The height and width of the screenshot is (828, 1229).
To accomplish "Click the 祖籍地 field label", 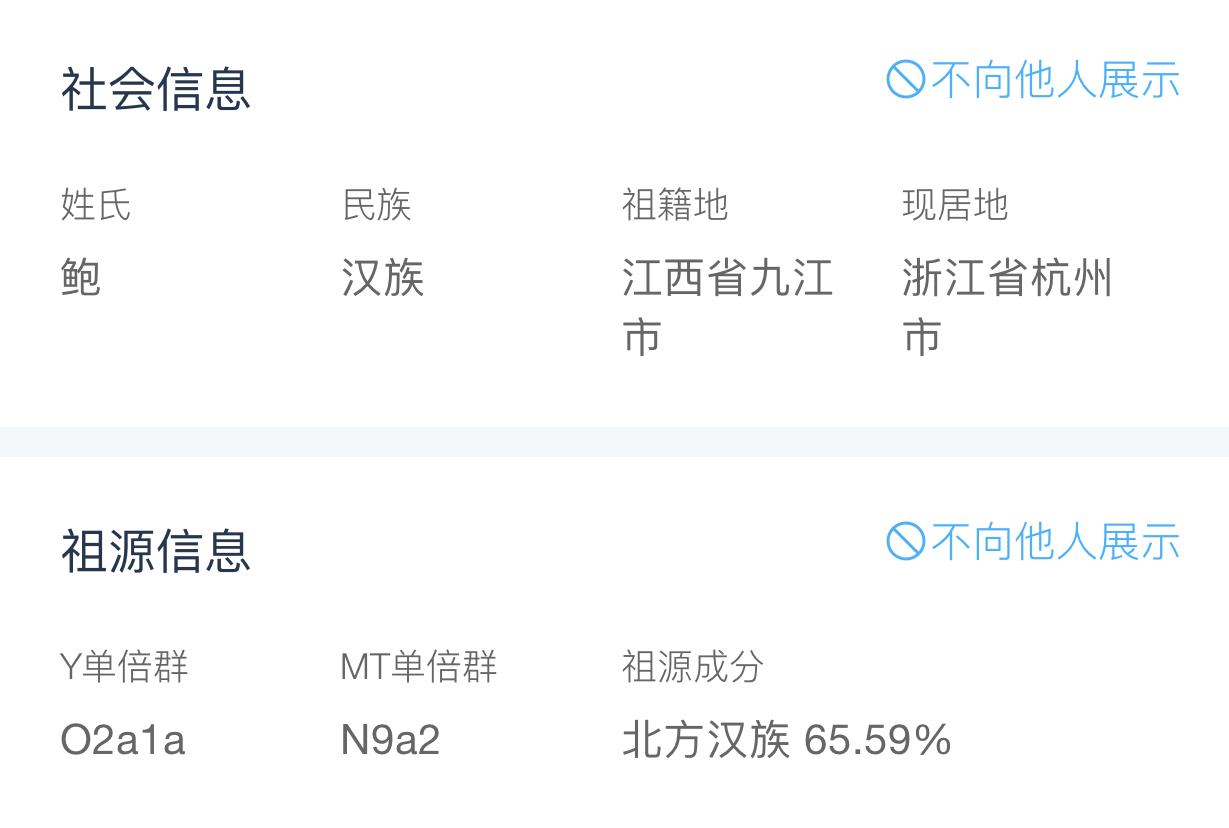I will click(675, 205).
